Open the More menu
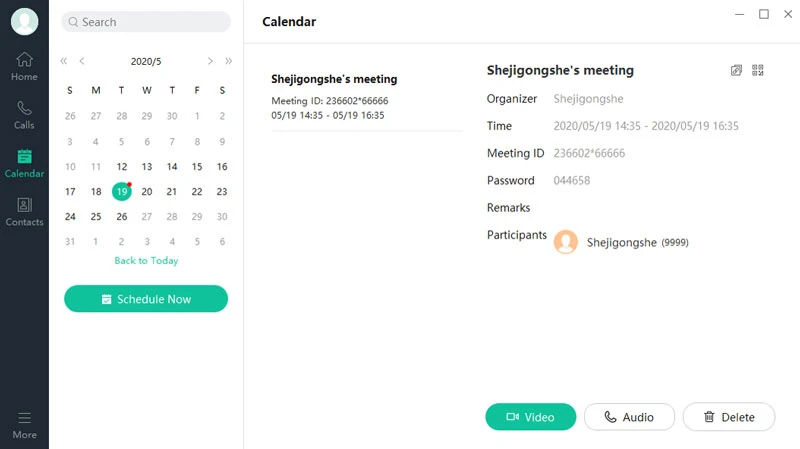800x449 pixels. pyautogui.click(x=24, y=424)
